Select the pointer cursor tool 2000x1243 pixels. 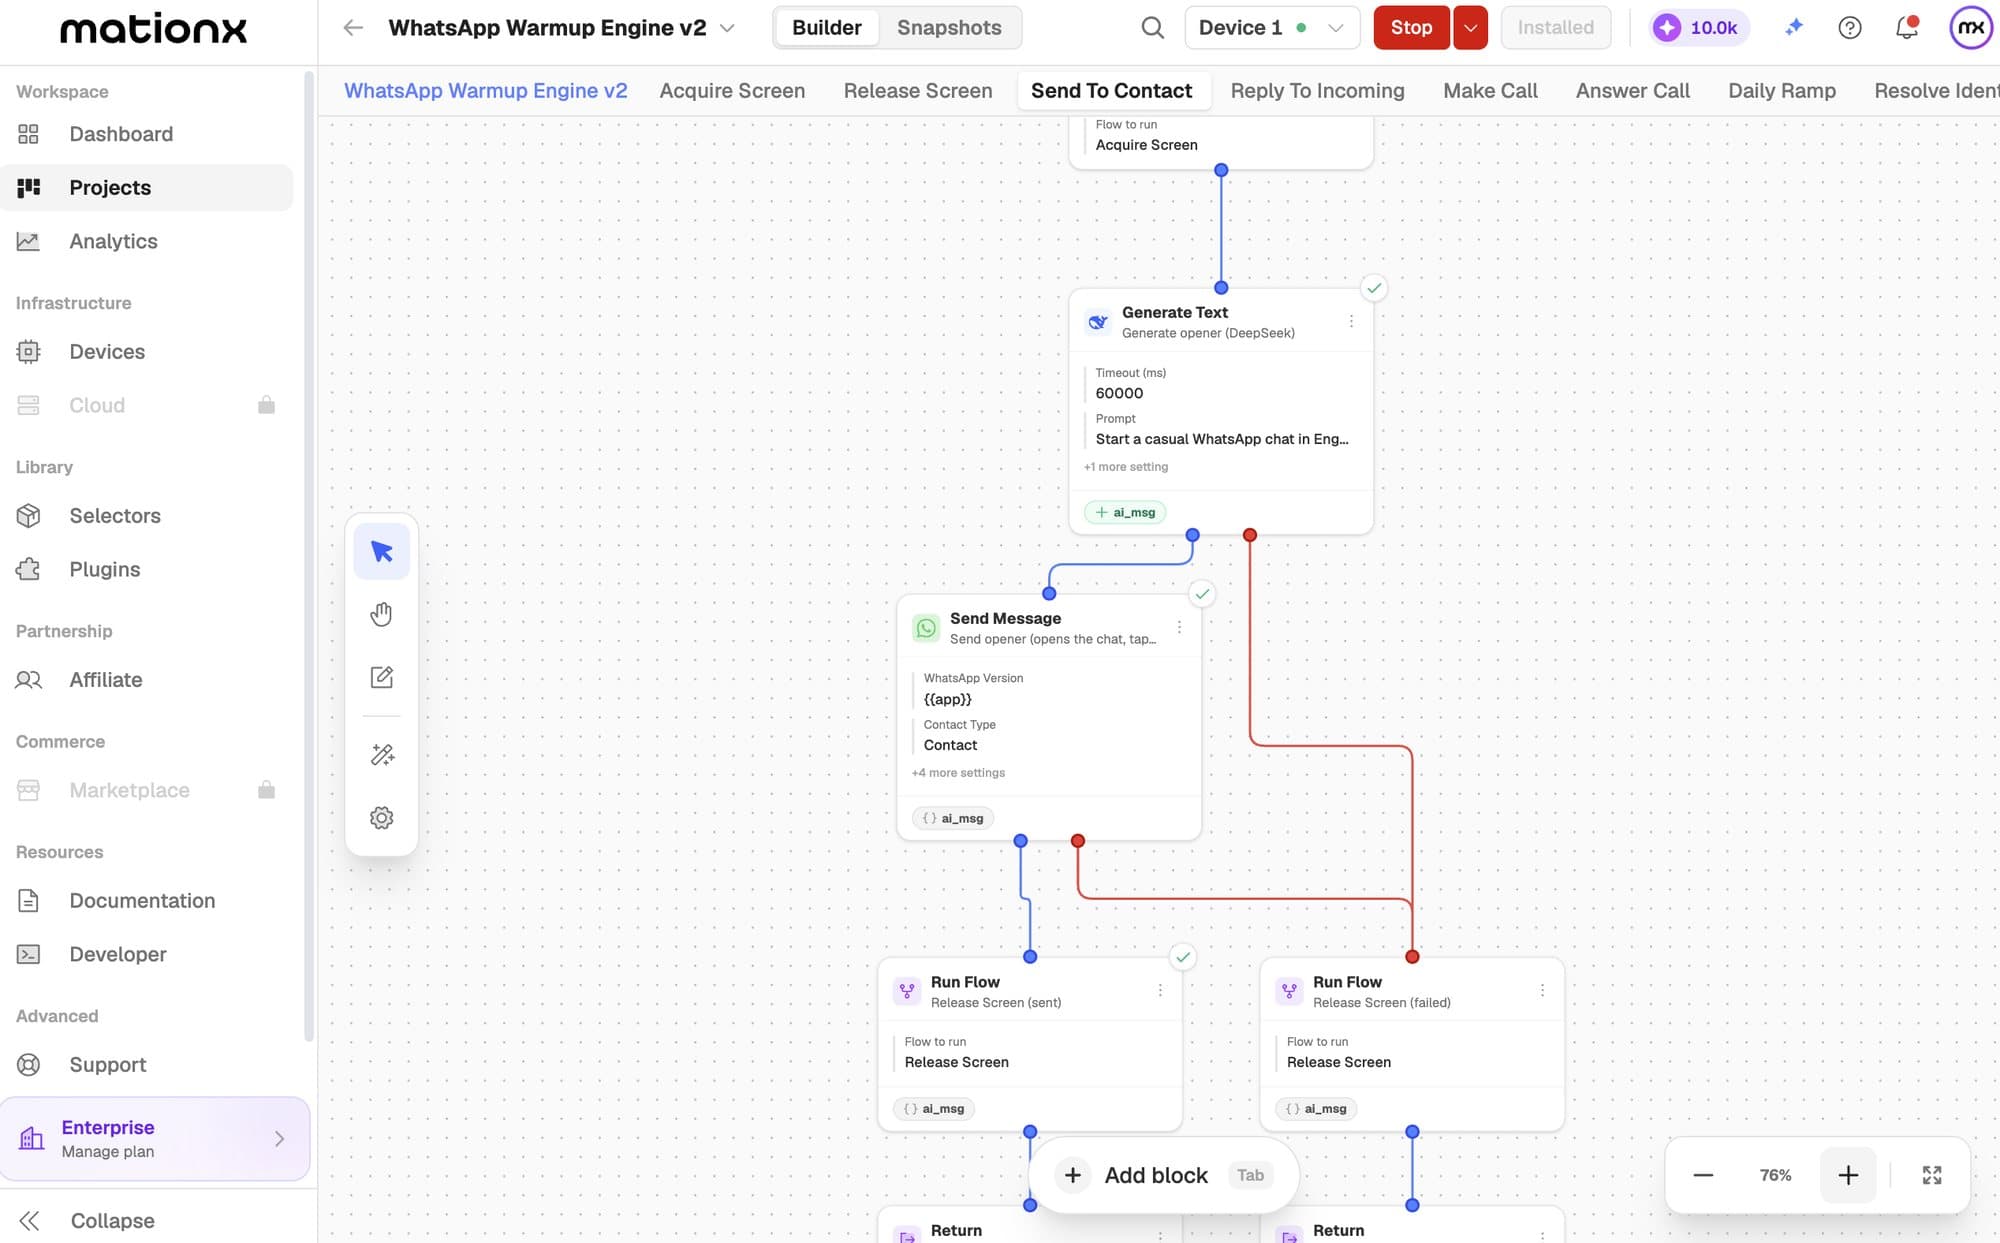(x=381, y=551)
